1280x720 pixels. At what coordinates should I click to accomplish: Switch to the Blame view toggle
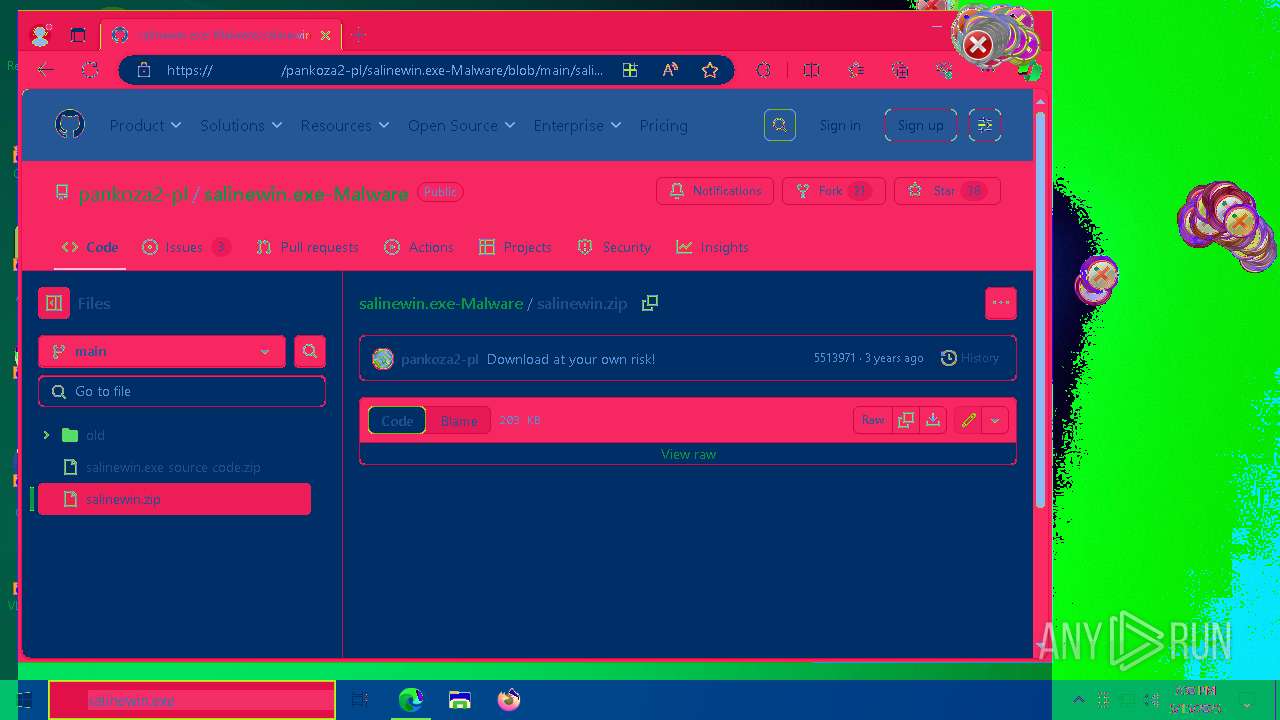pos(459,421)
